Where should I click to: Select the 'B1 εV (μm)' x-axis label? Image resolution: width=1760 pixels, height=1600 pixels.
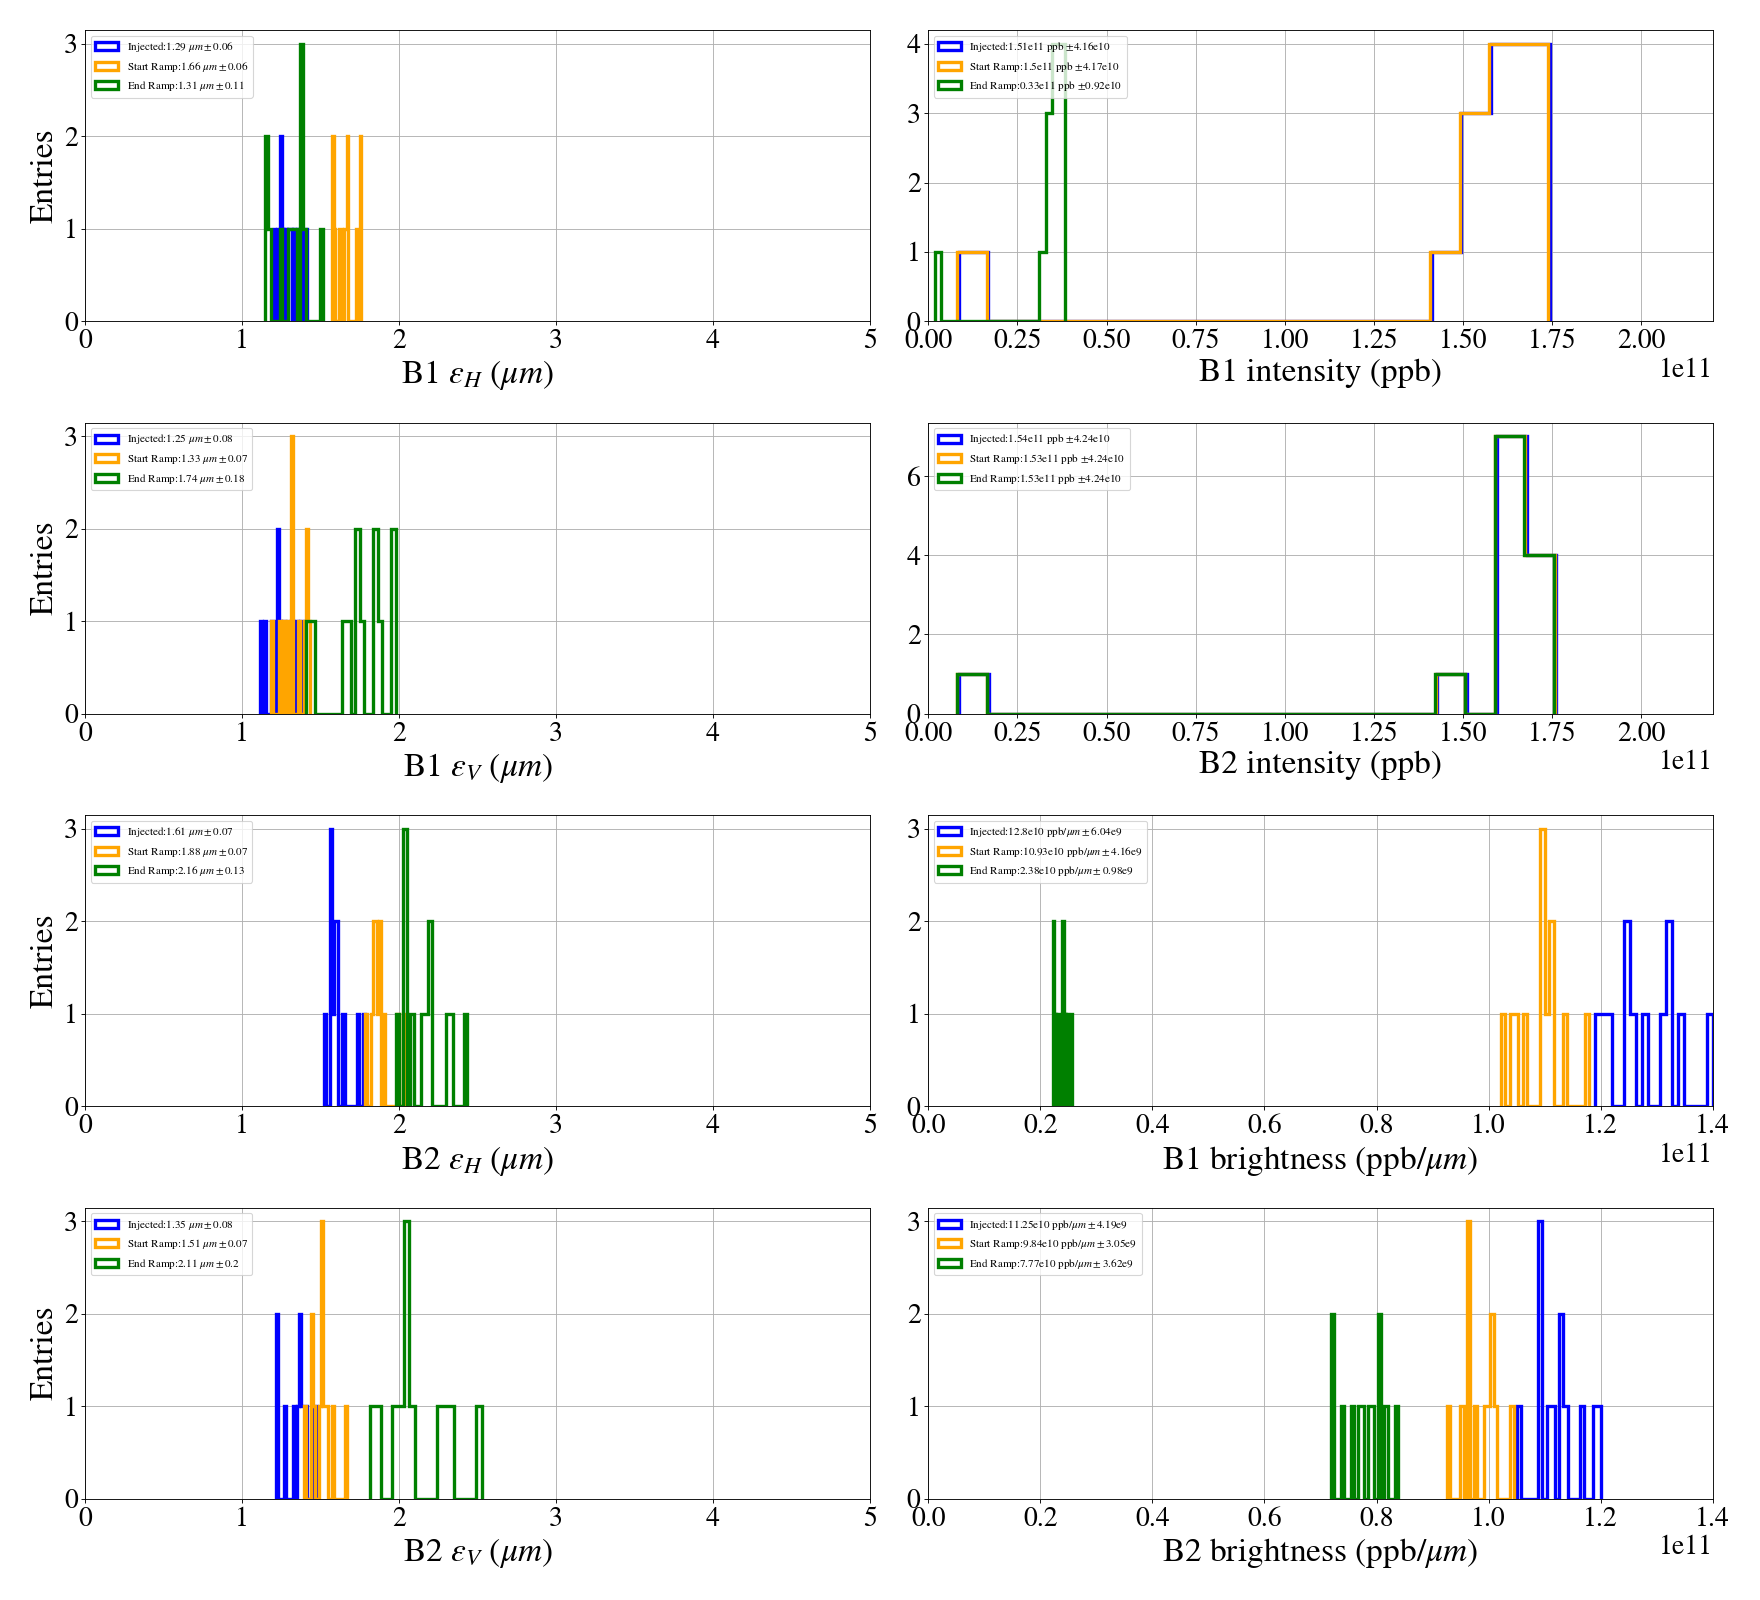click(478, 767)
